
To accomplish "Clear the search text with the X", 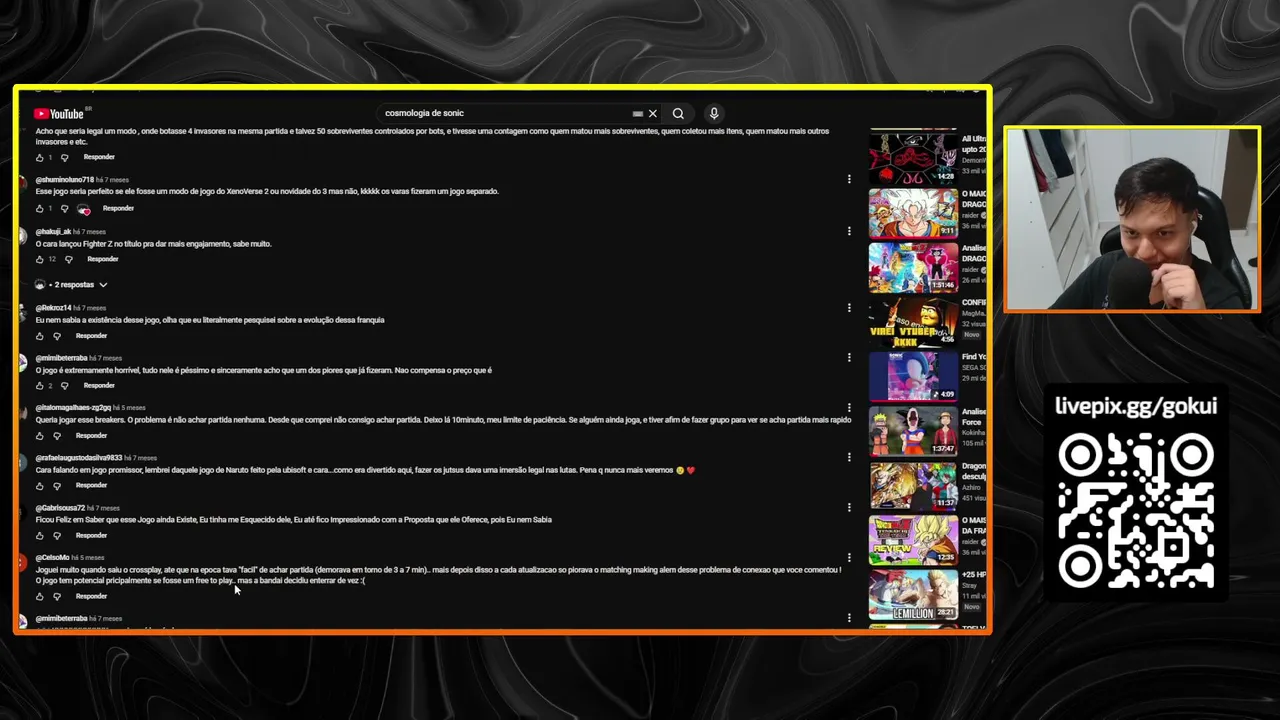I will 653,114.
